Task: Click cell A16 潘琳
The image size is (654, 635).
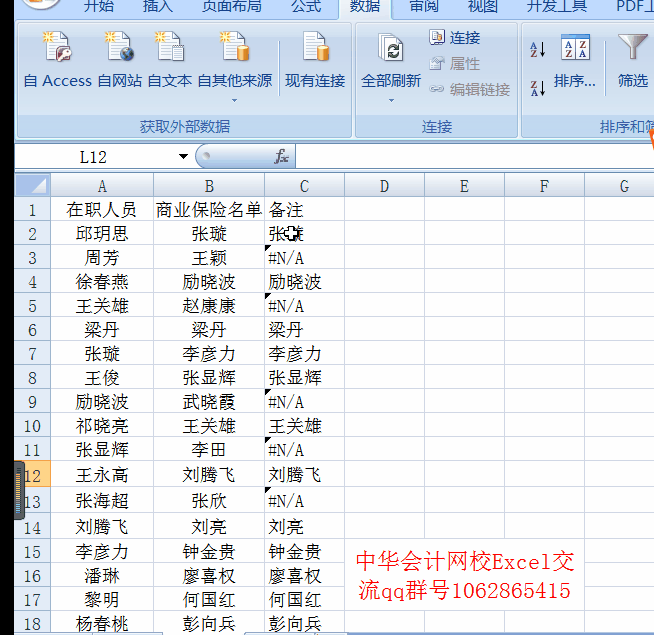Action: click(x=102, y=575)
